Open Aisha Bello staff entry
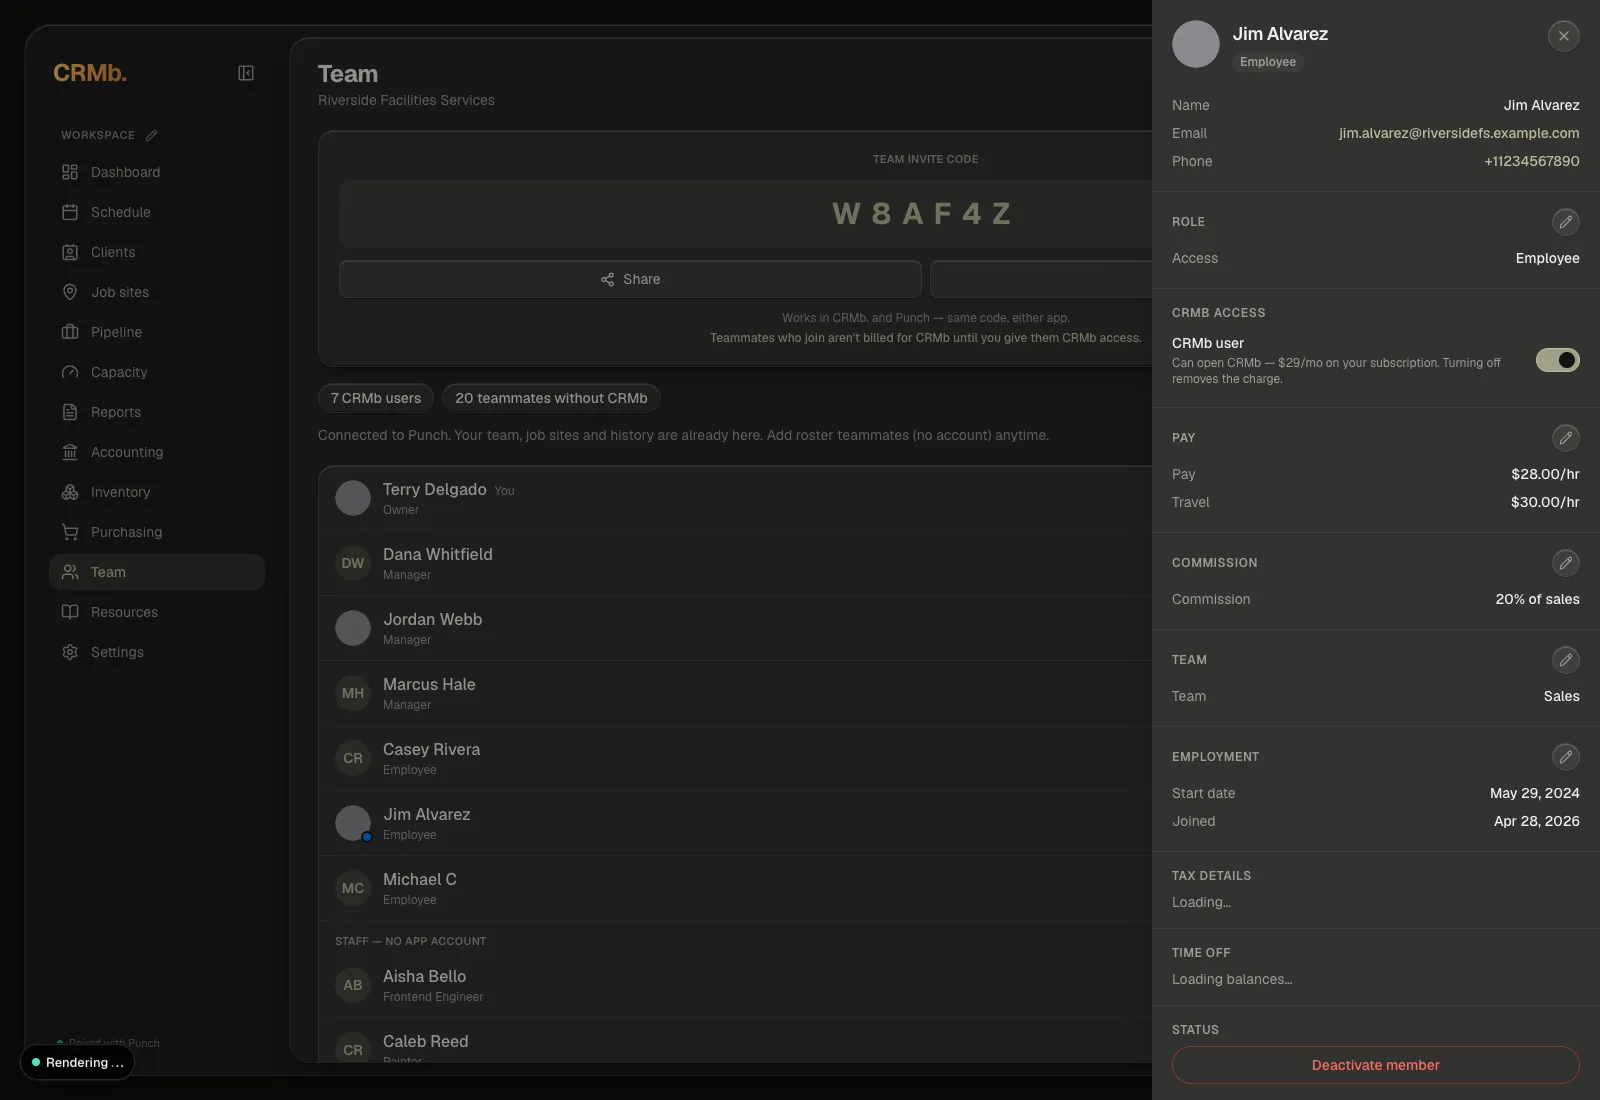This screenshot has width=1600, height=1100. (x=736, y=985)
